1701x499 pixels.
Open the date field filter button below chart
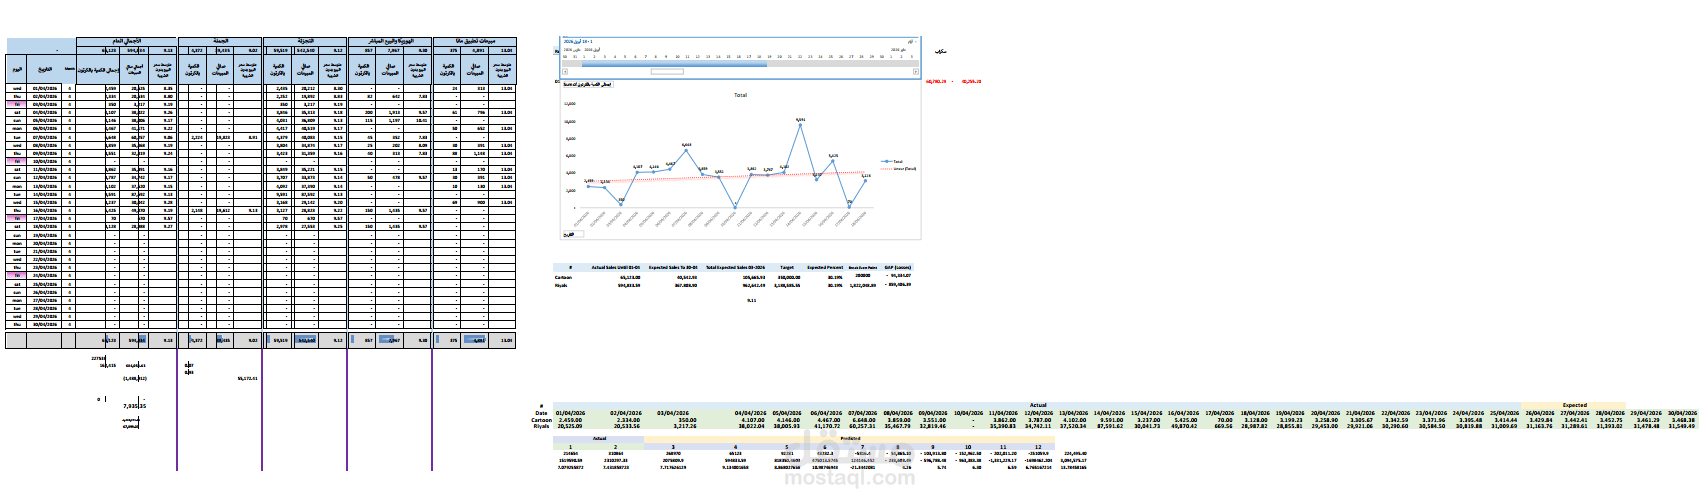pyautogui.click(x=574, y=234)
